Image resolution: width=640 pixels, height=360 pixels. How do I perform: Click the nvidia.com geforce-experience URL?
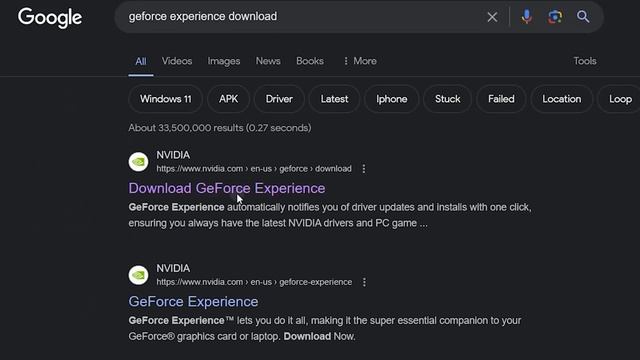pos(254,282)
